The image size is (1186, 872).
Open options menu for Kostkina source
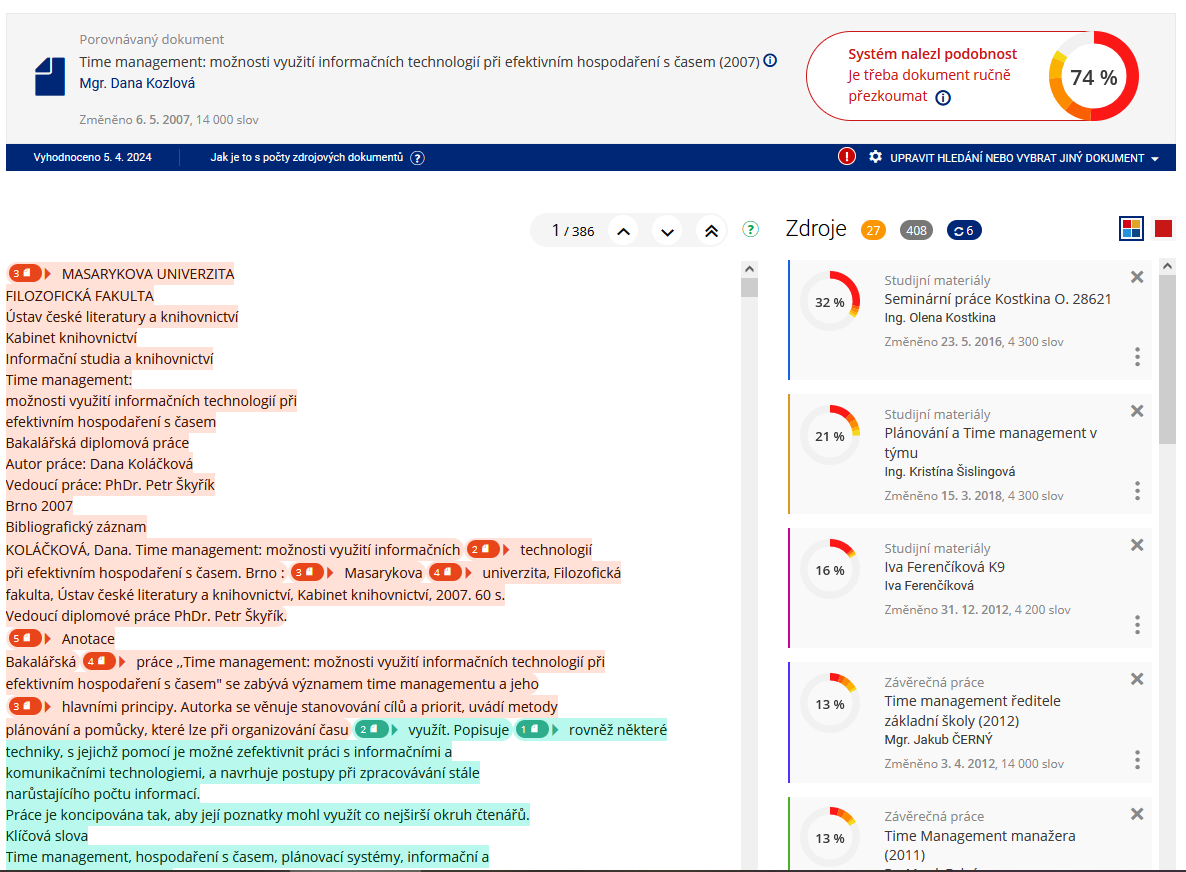pyautogui.click(x=1137, y=357)
